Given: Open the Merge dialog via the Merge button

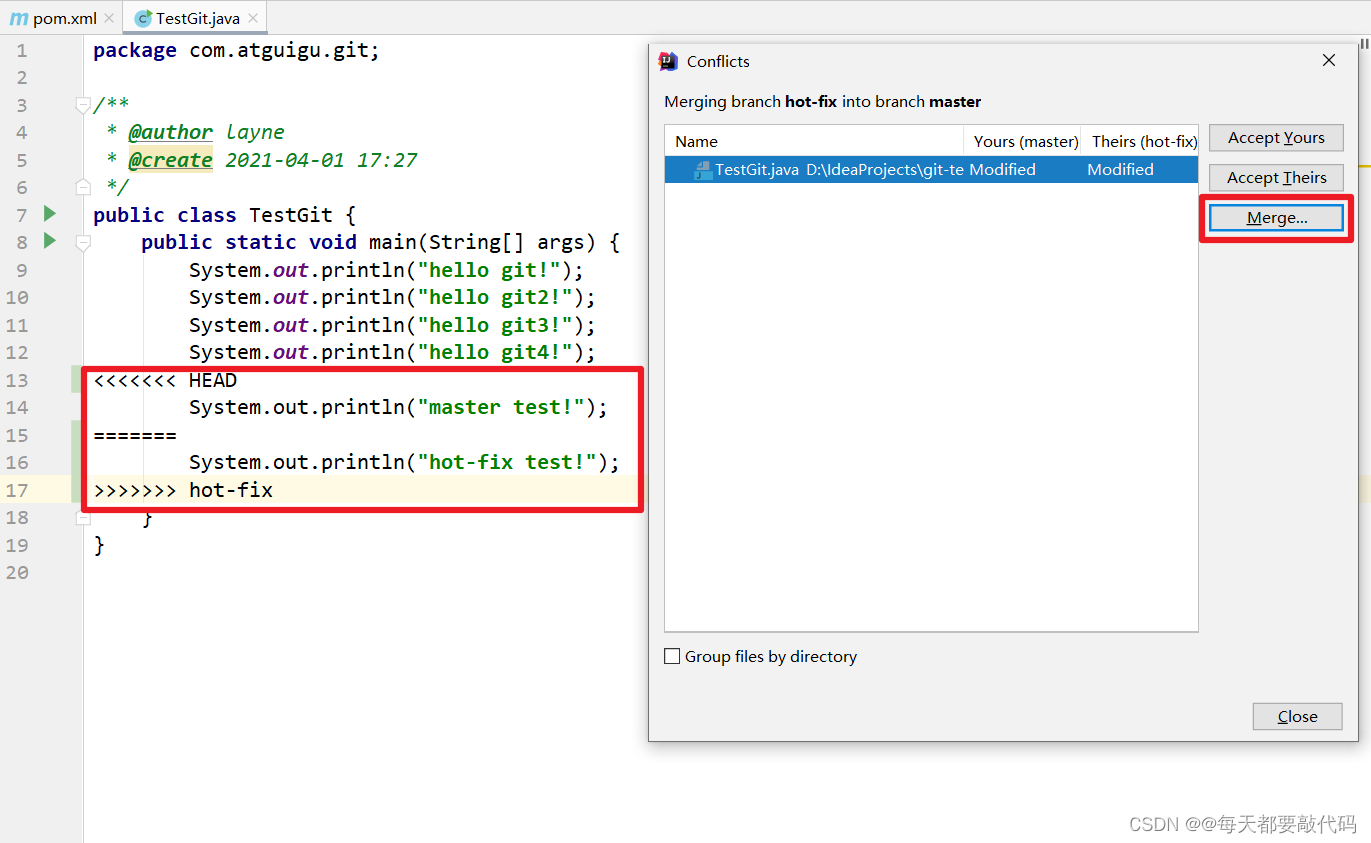Looking at the screenshot, I should 1276,217.
